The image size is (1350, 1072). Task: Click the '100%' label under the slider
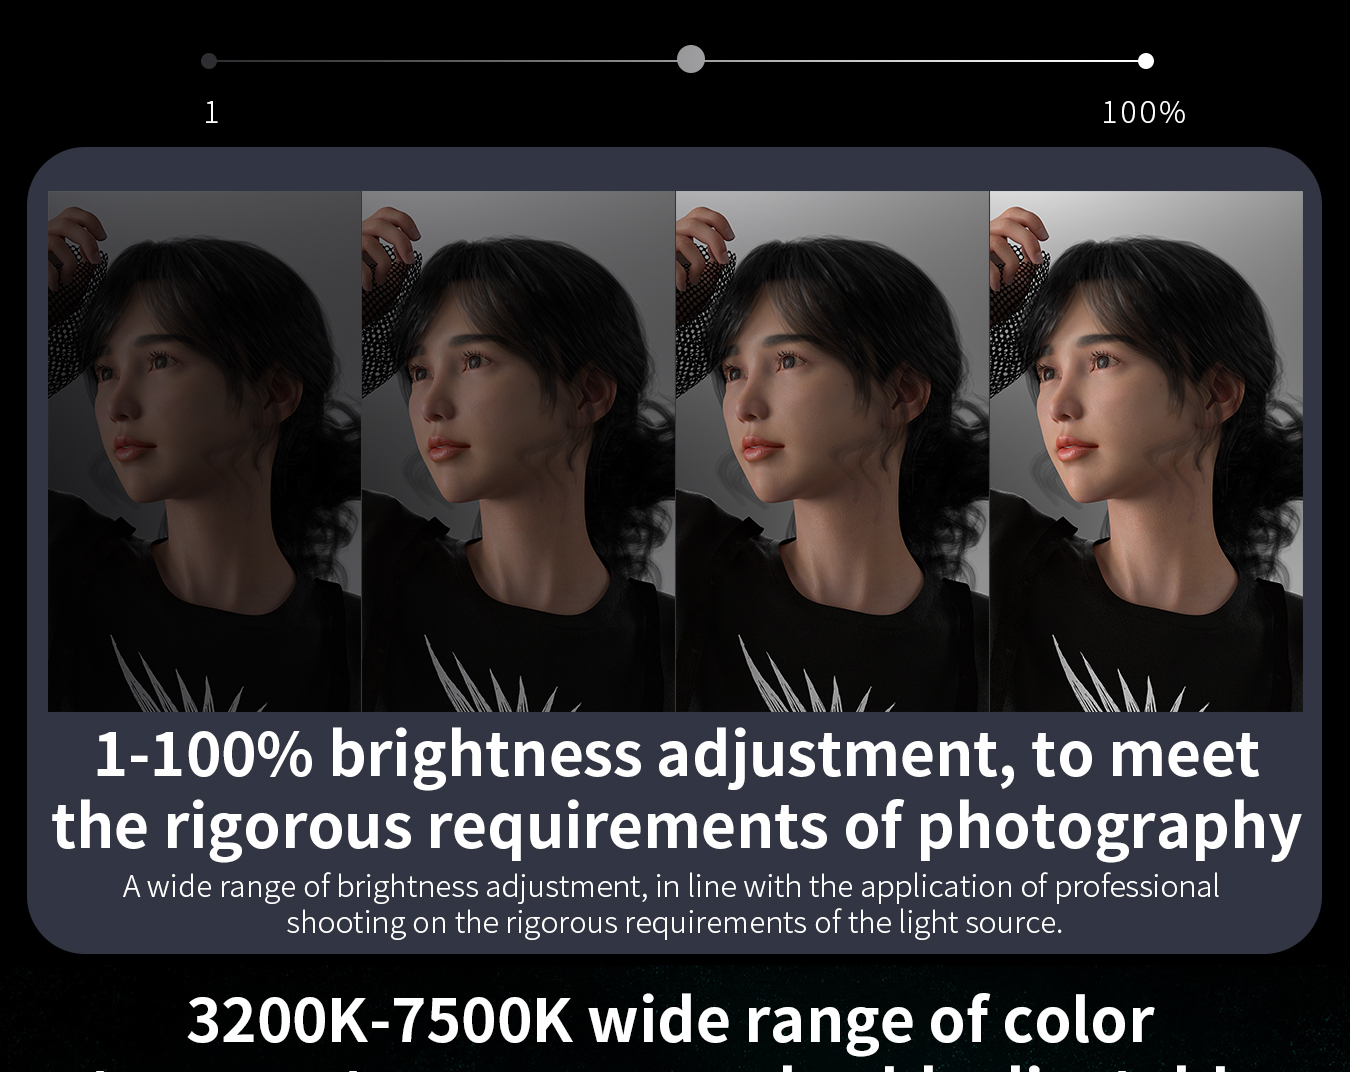tap(1144, 112)
